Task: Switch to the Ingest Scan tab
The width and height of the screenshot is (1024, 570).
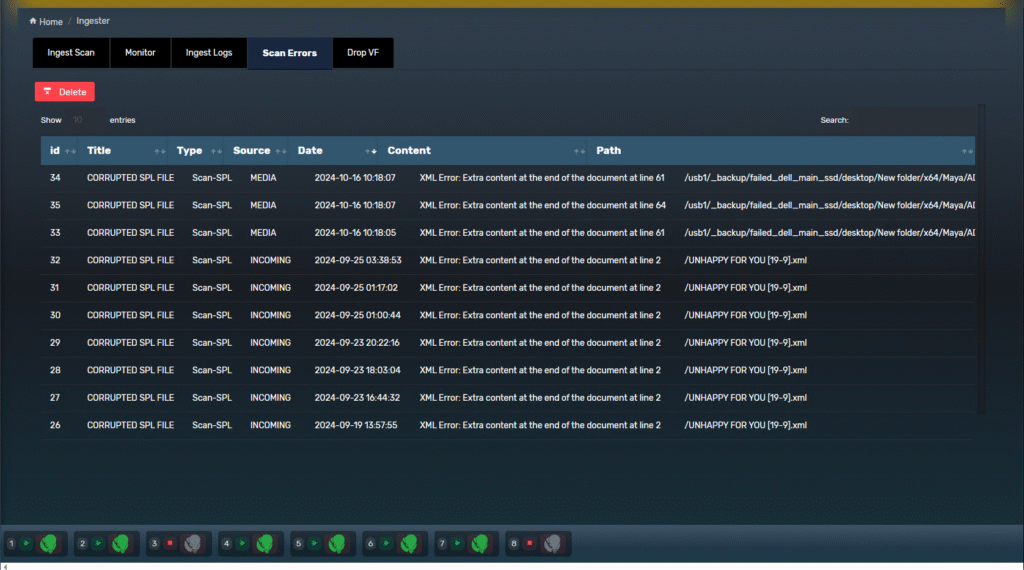Action: click(x=71, y=53)
